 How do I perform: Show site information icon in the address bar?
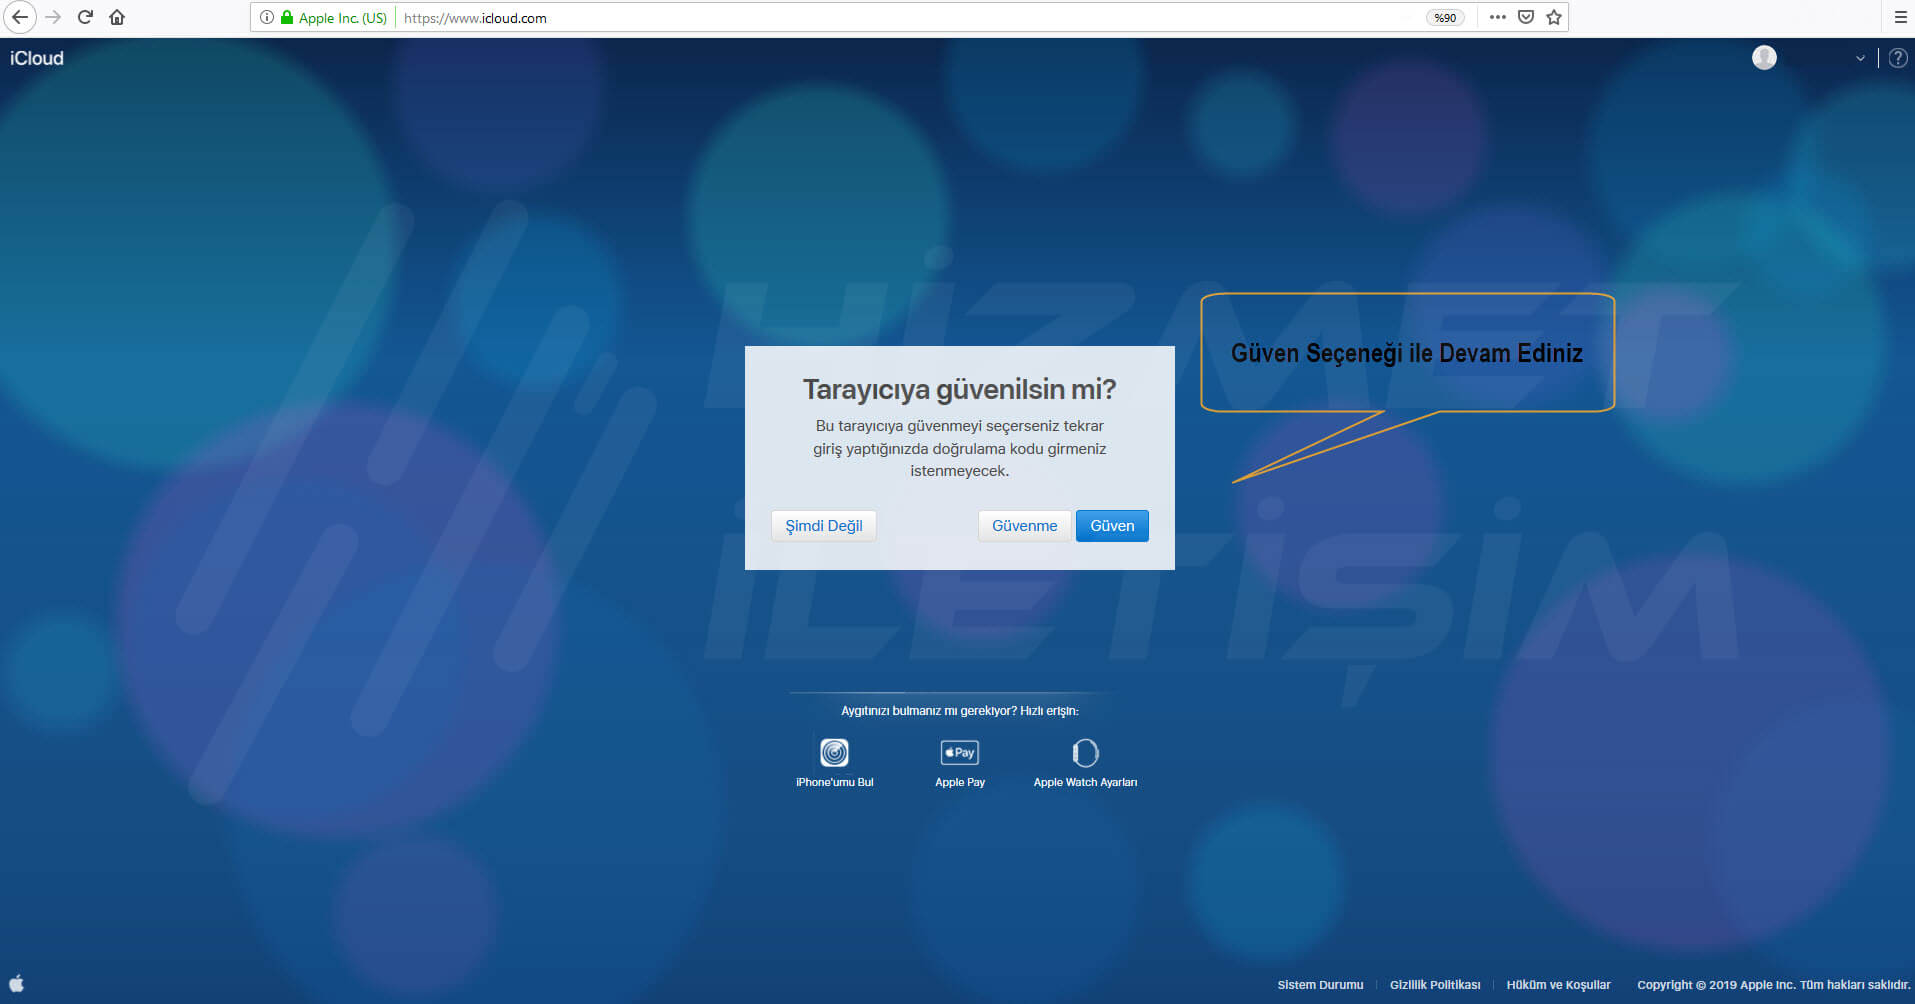coord(267,17)
